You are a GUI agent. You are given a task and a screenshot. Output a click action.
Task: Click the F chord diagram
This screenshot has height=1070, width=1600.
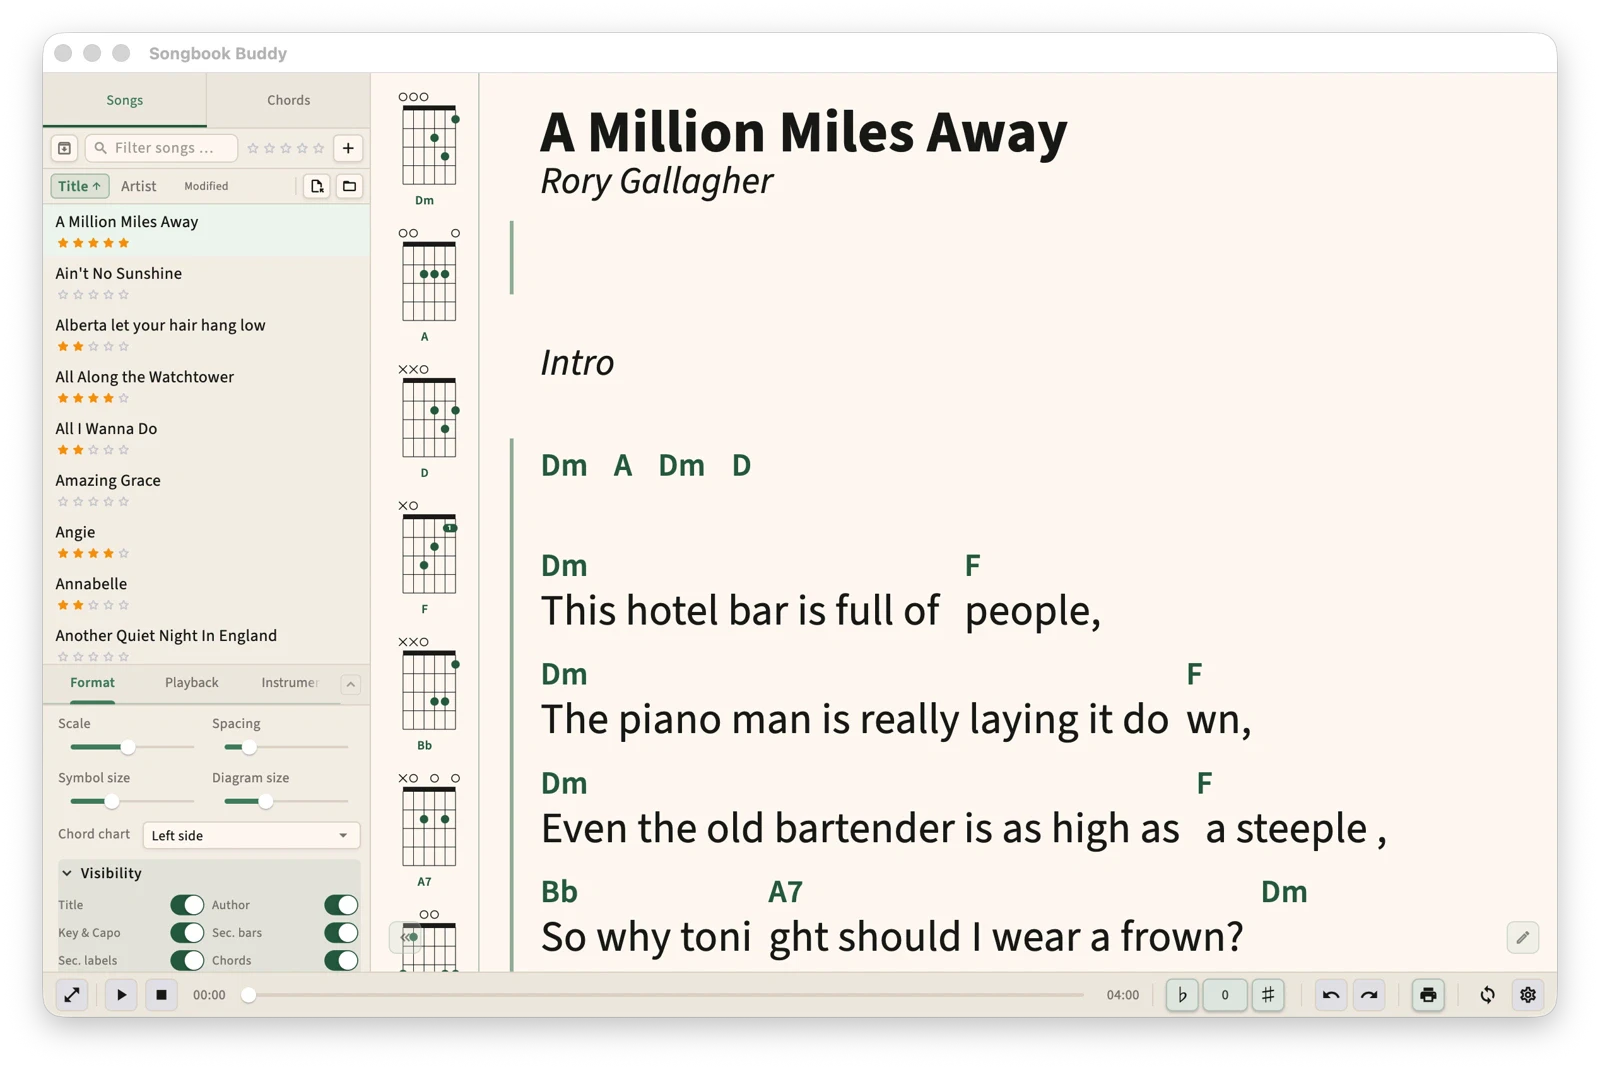(428, 557)
